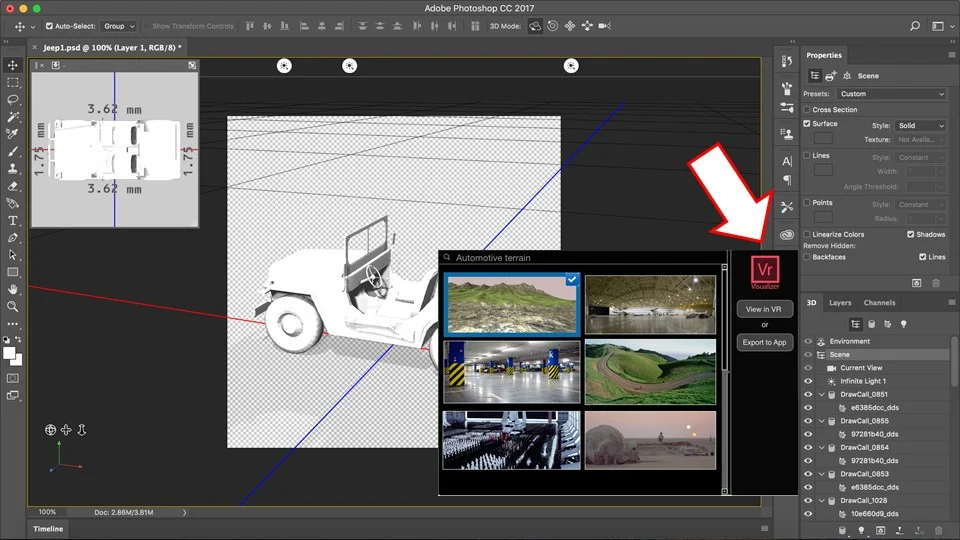Toggle the Auto-Select checkbox
This screenshot has width=960, height=540.
point(49,26)
